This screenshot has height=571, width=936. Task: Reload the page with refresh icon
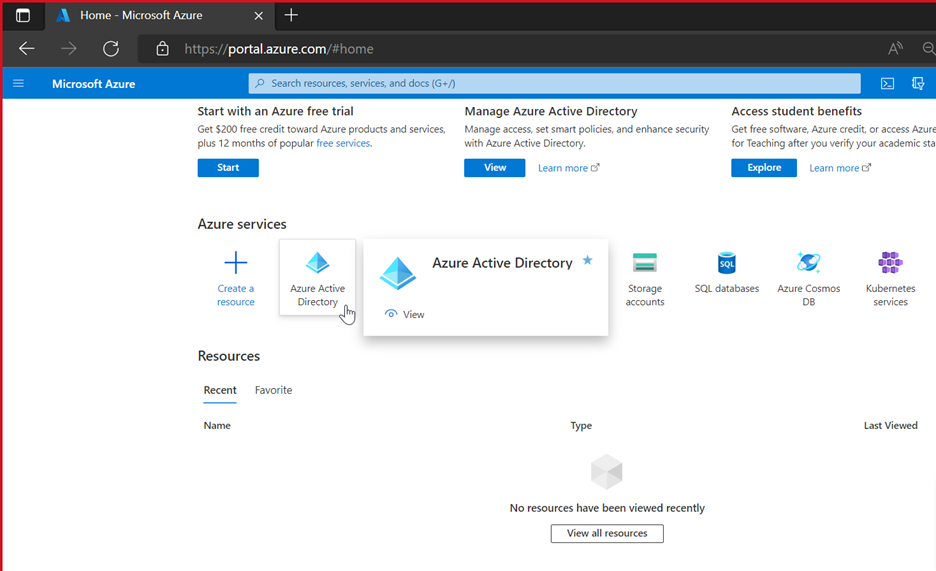(x=111, y=49)
